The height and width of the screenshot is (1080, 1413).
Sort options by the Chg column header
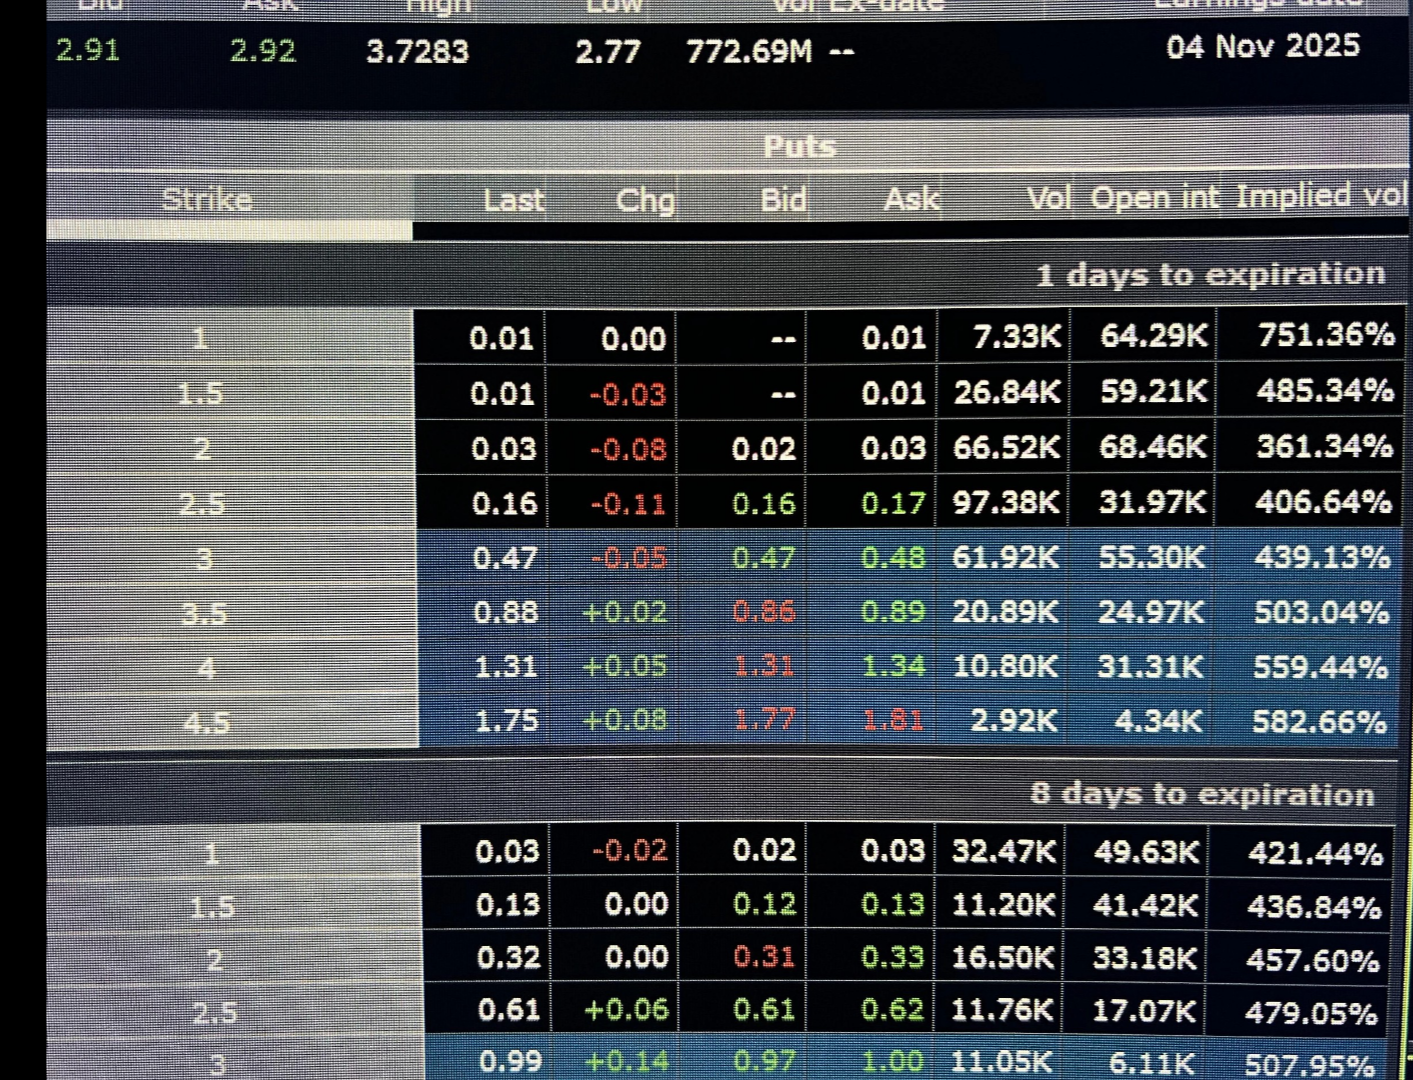tap(645, 200)
